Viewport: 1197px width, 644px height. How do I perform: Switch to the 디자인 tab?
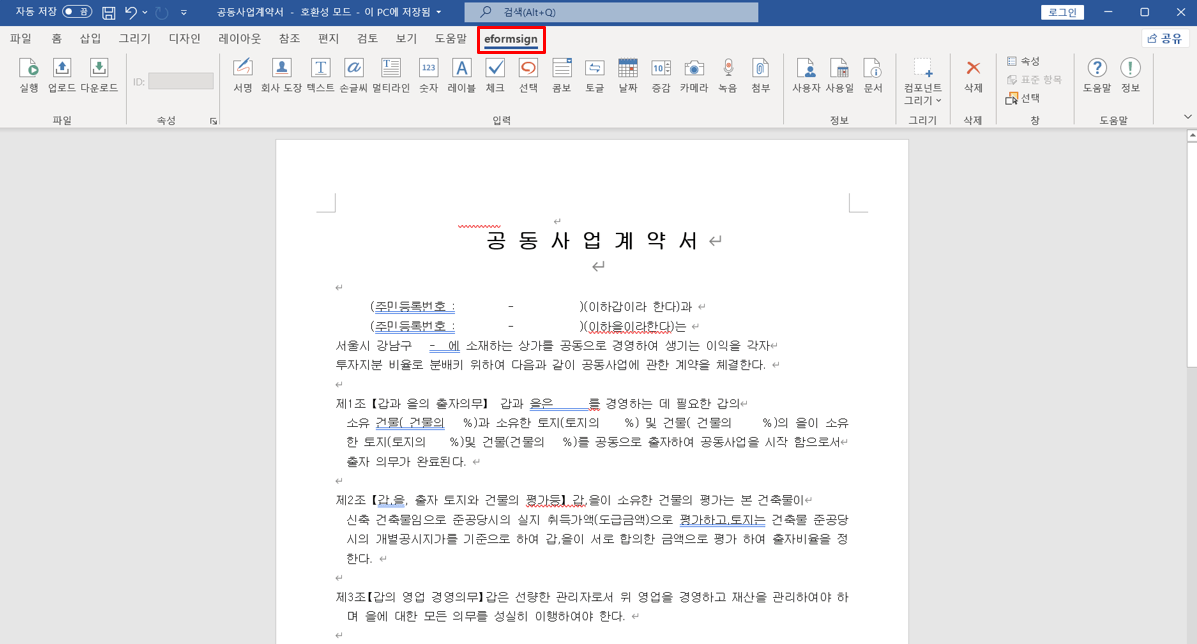tap(184, 39)
